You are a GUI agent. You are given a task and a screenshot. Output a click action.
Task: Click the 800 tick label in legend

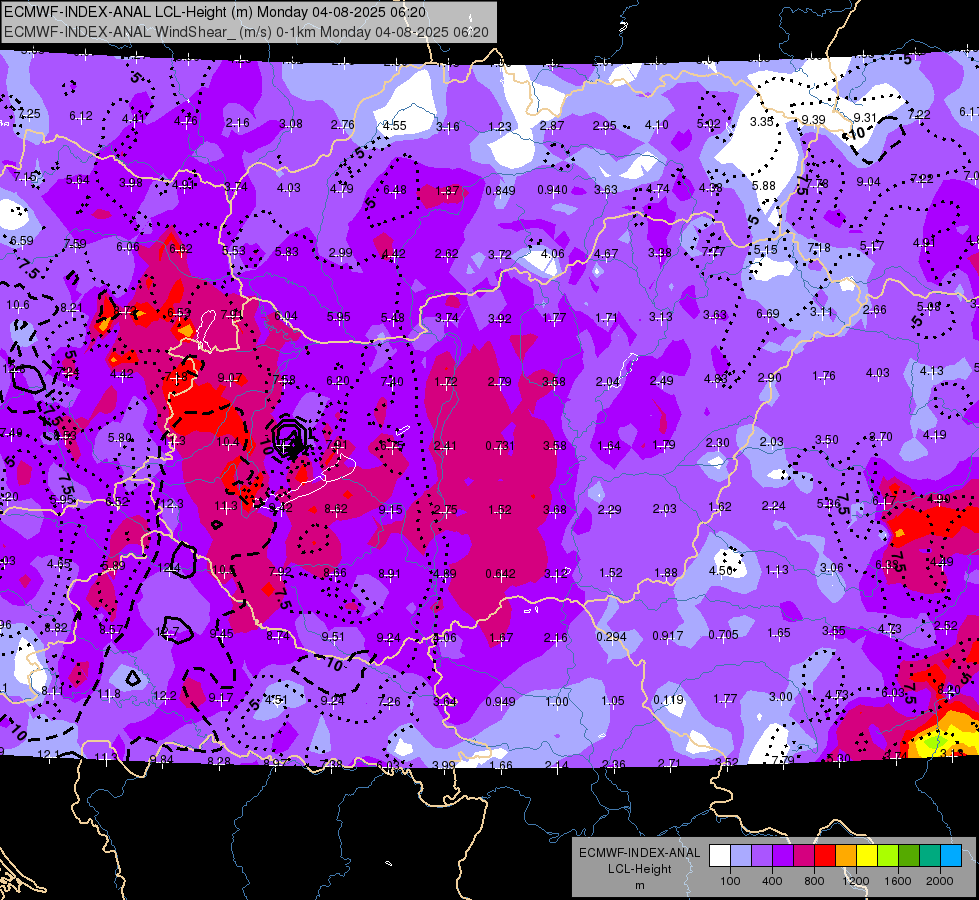(814, 881)
